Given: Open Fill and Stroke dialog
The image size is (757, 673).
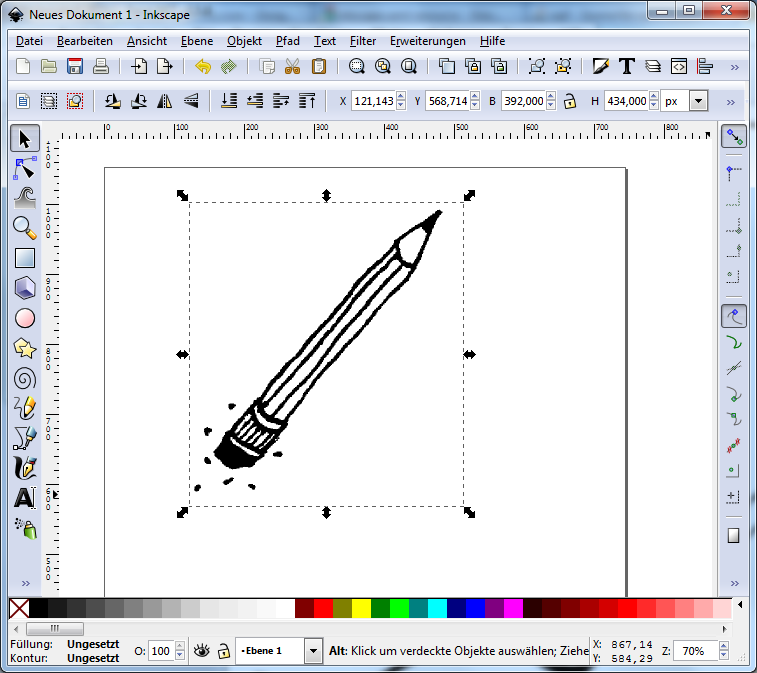Looking at the screenshot, I should pos(601,66).
